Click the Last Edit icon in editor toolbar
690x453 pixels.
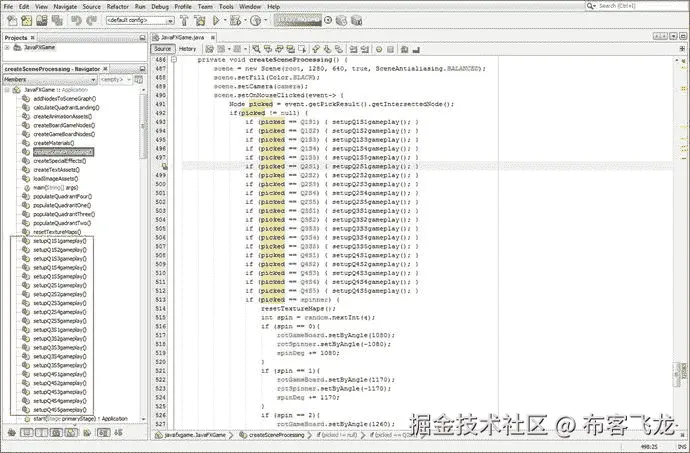209,49
